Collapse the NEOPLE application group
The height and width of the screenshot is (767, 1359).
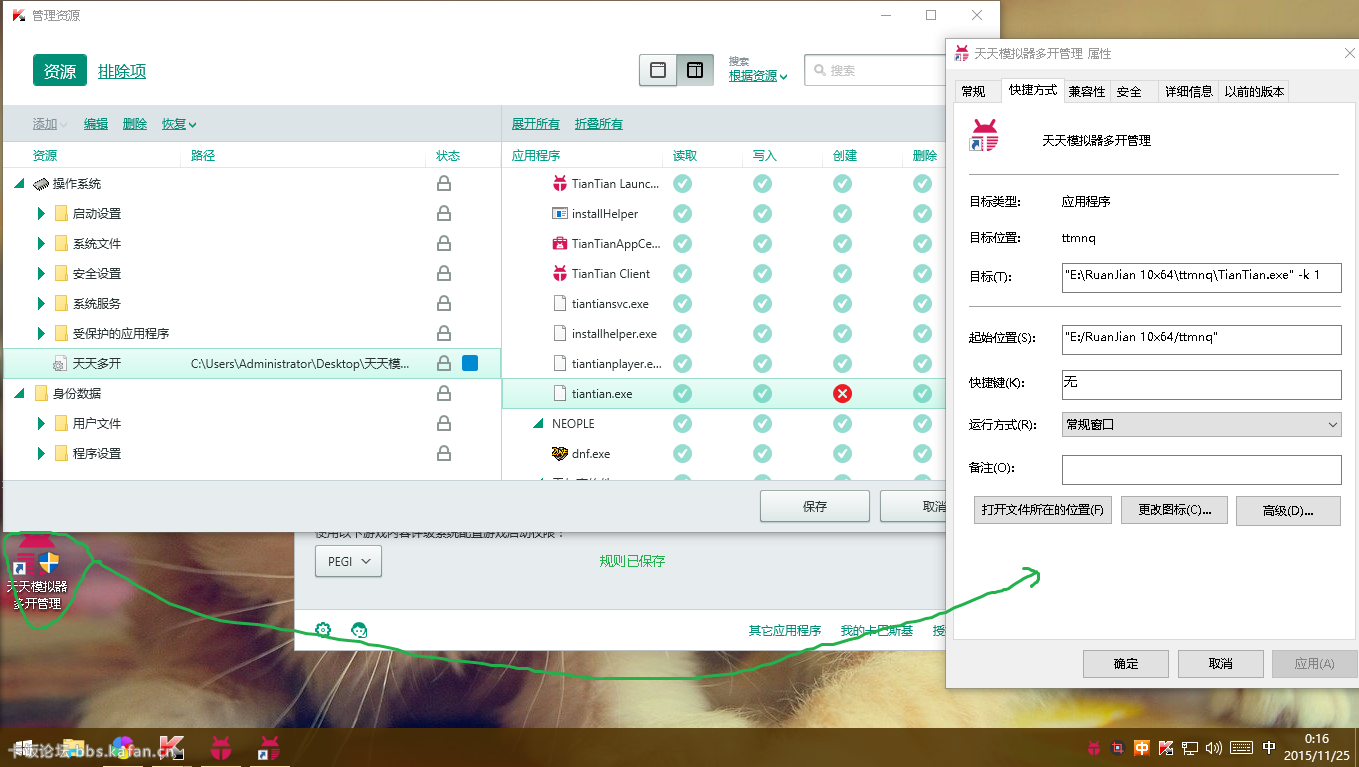(x=539, y=424)
